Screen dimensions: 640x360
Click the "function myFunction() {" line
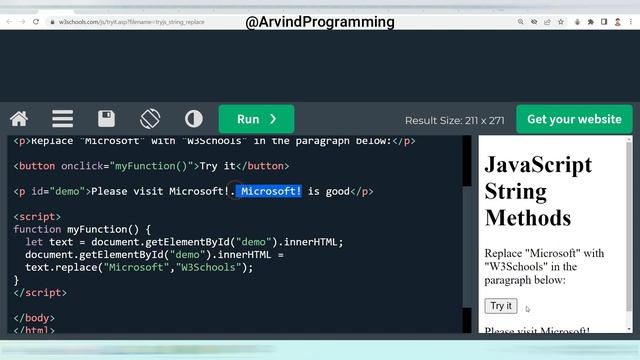[82, 229]
